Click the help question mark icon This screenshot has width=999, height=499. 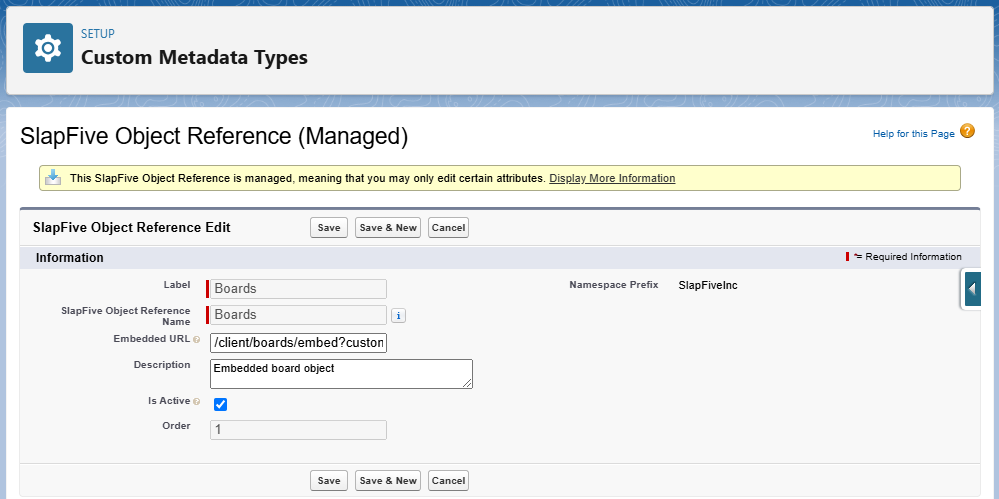[x=967, y=132]
